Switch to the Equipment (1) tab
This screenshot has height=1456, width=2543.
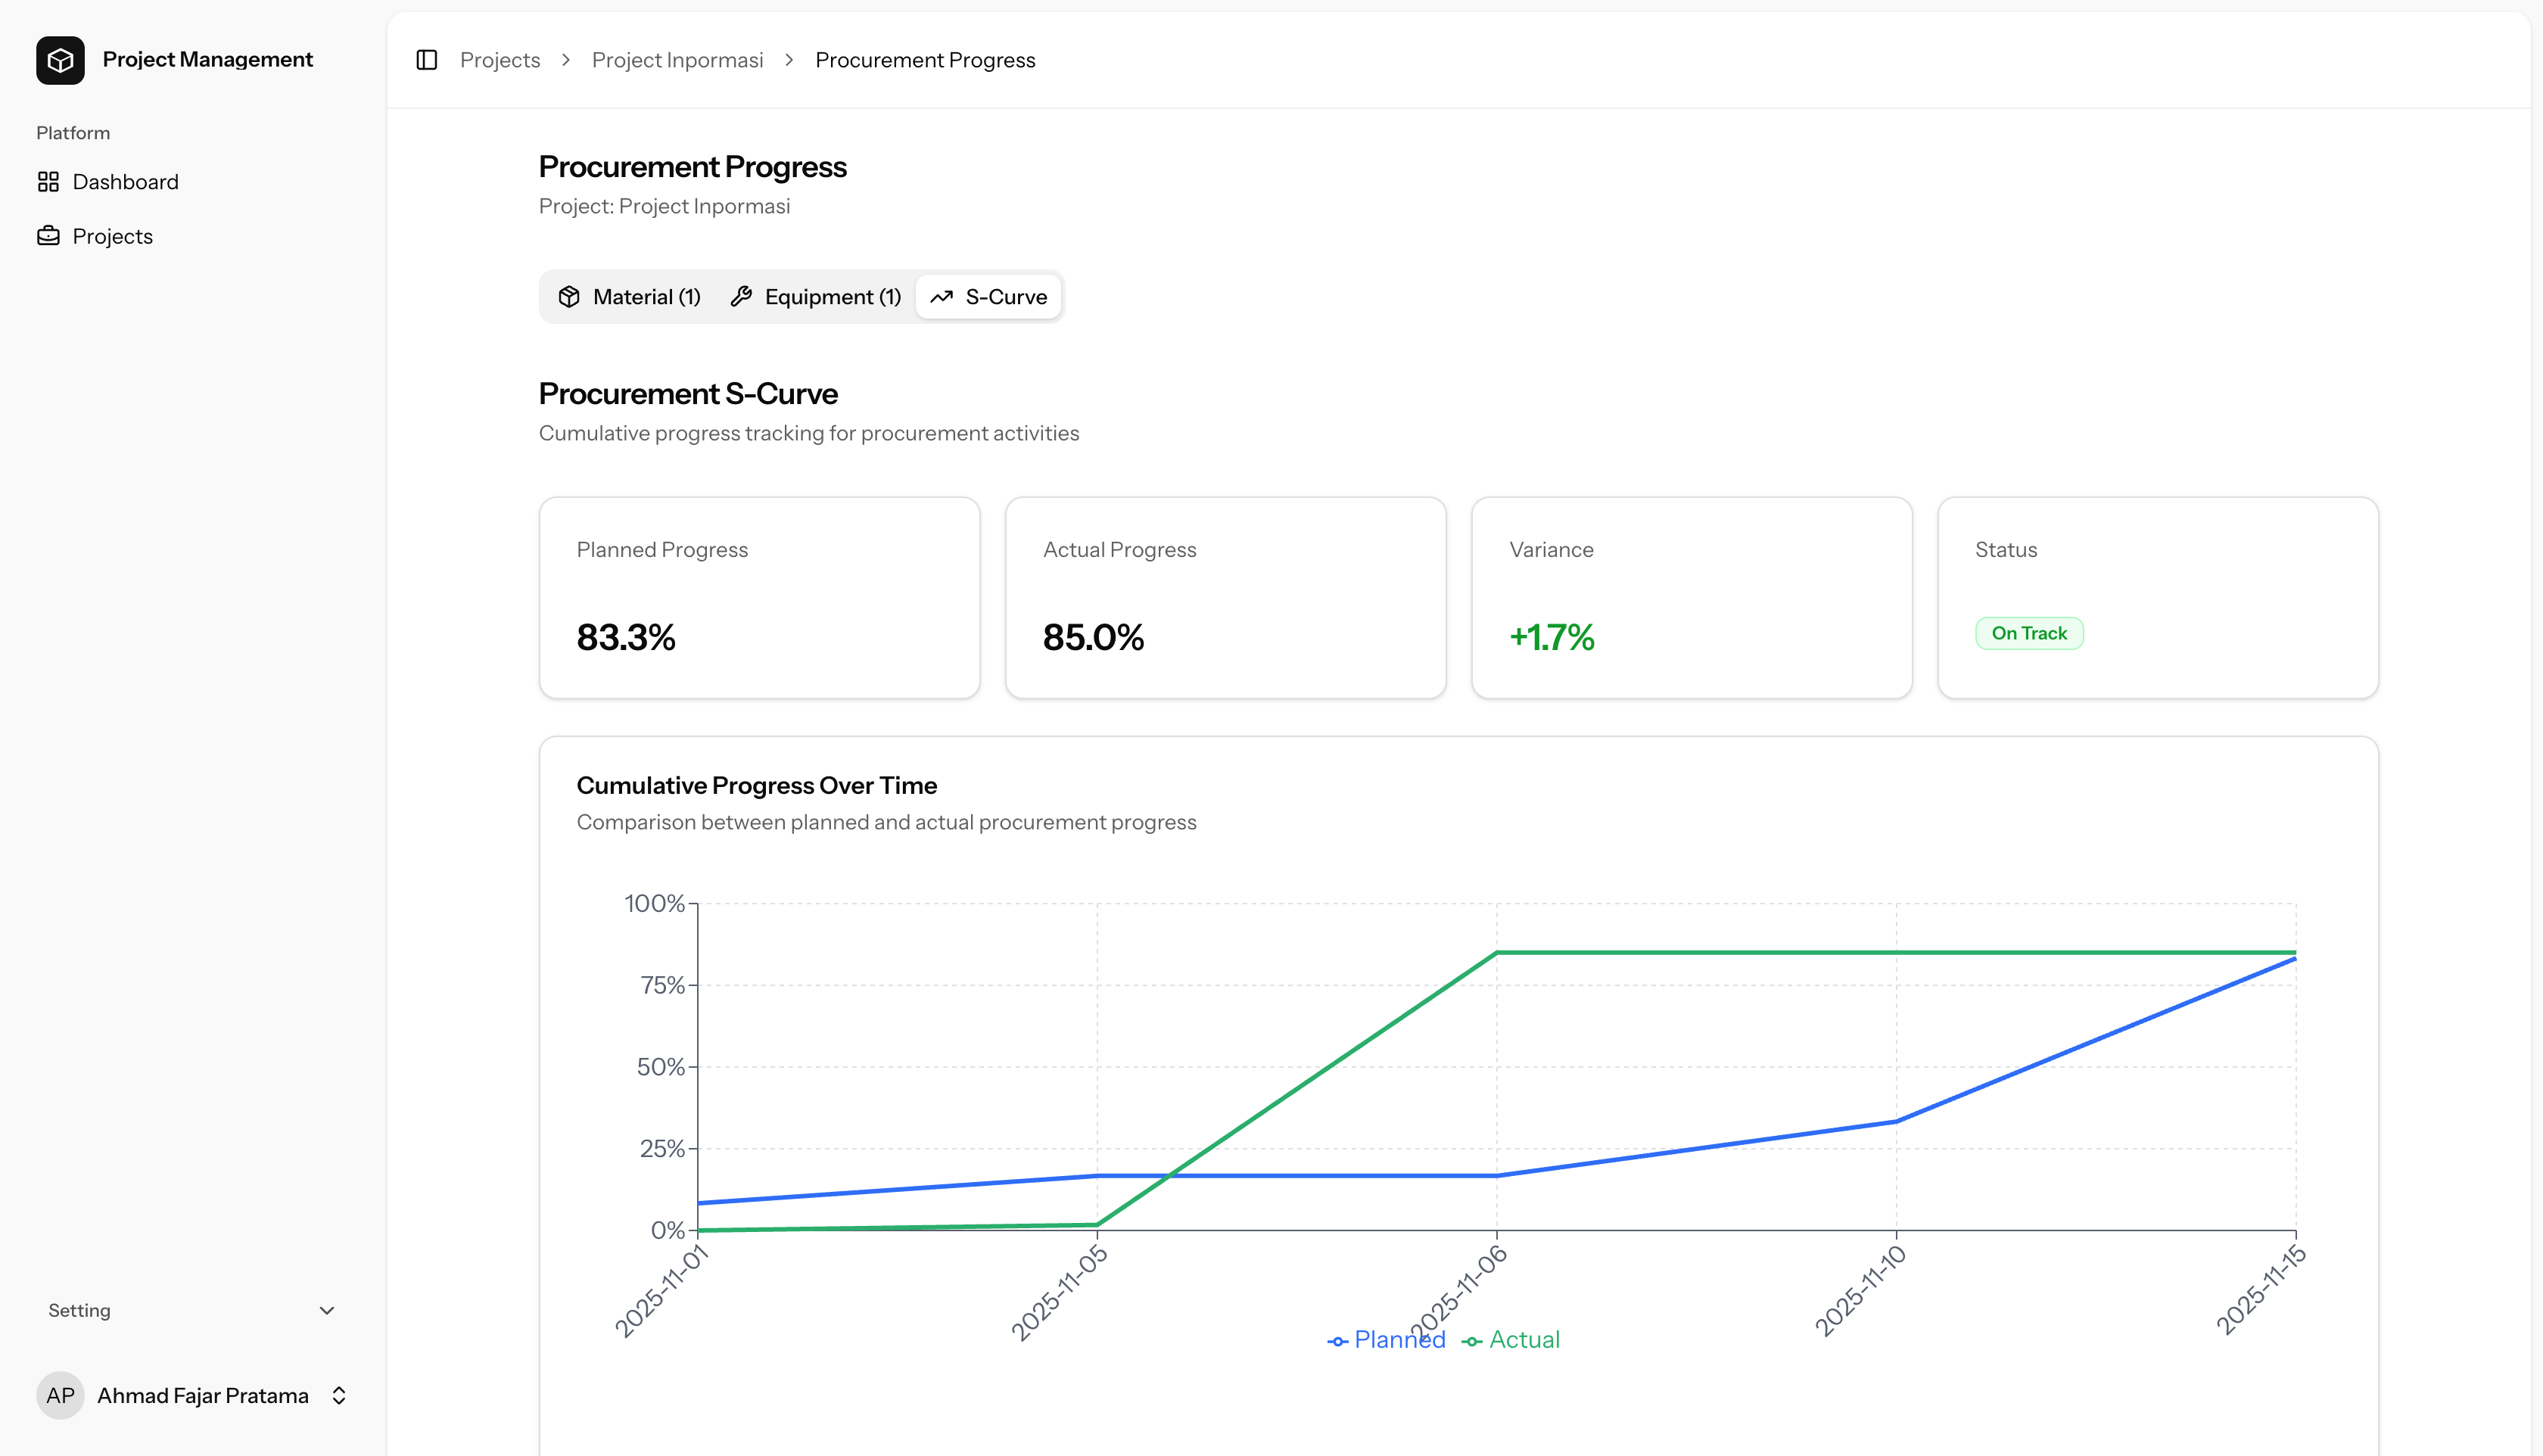[832, 297]
